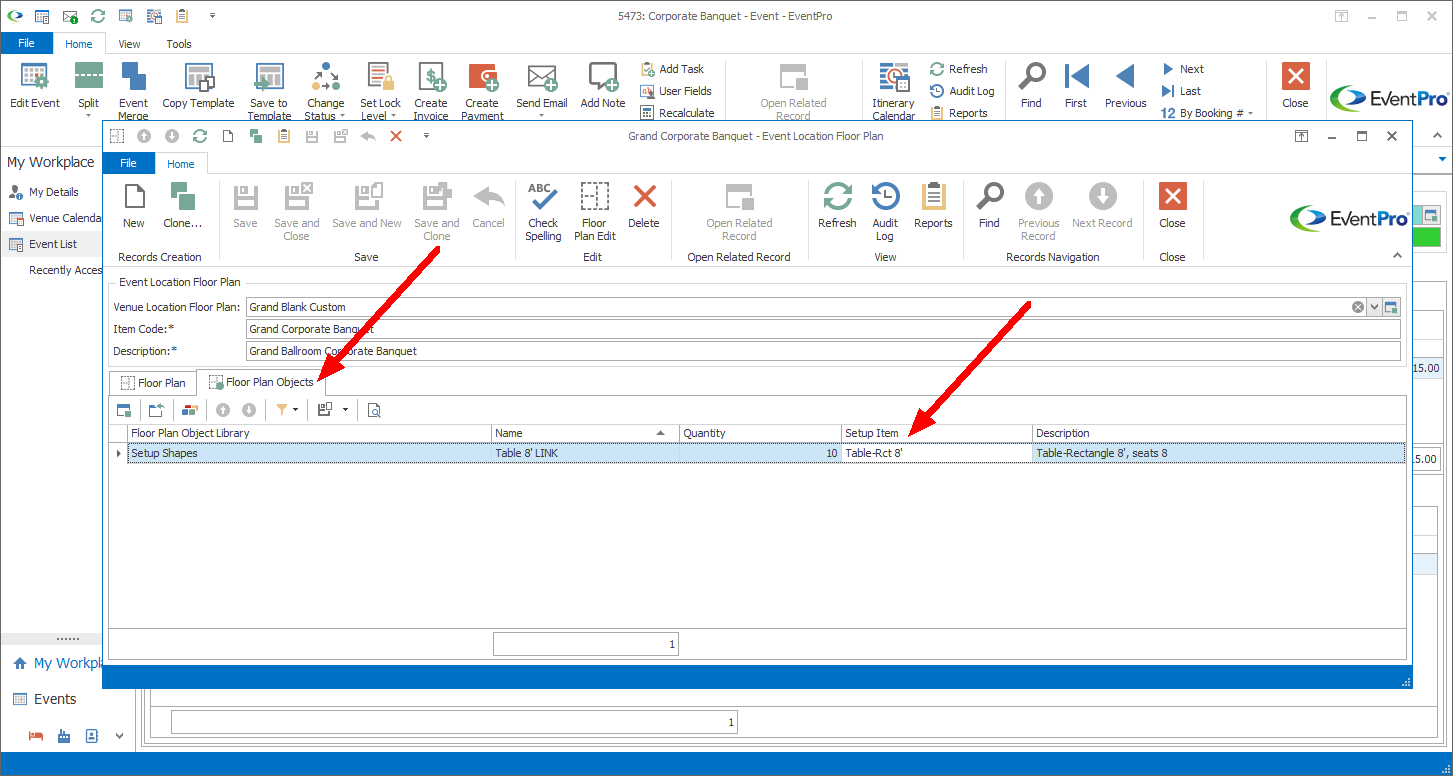Click the grid's print preview magnifier icon
The image size is (1453, 776).
[374, 410]
